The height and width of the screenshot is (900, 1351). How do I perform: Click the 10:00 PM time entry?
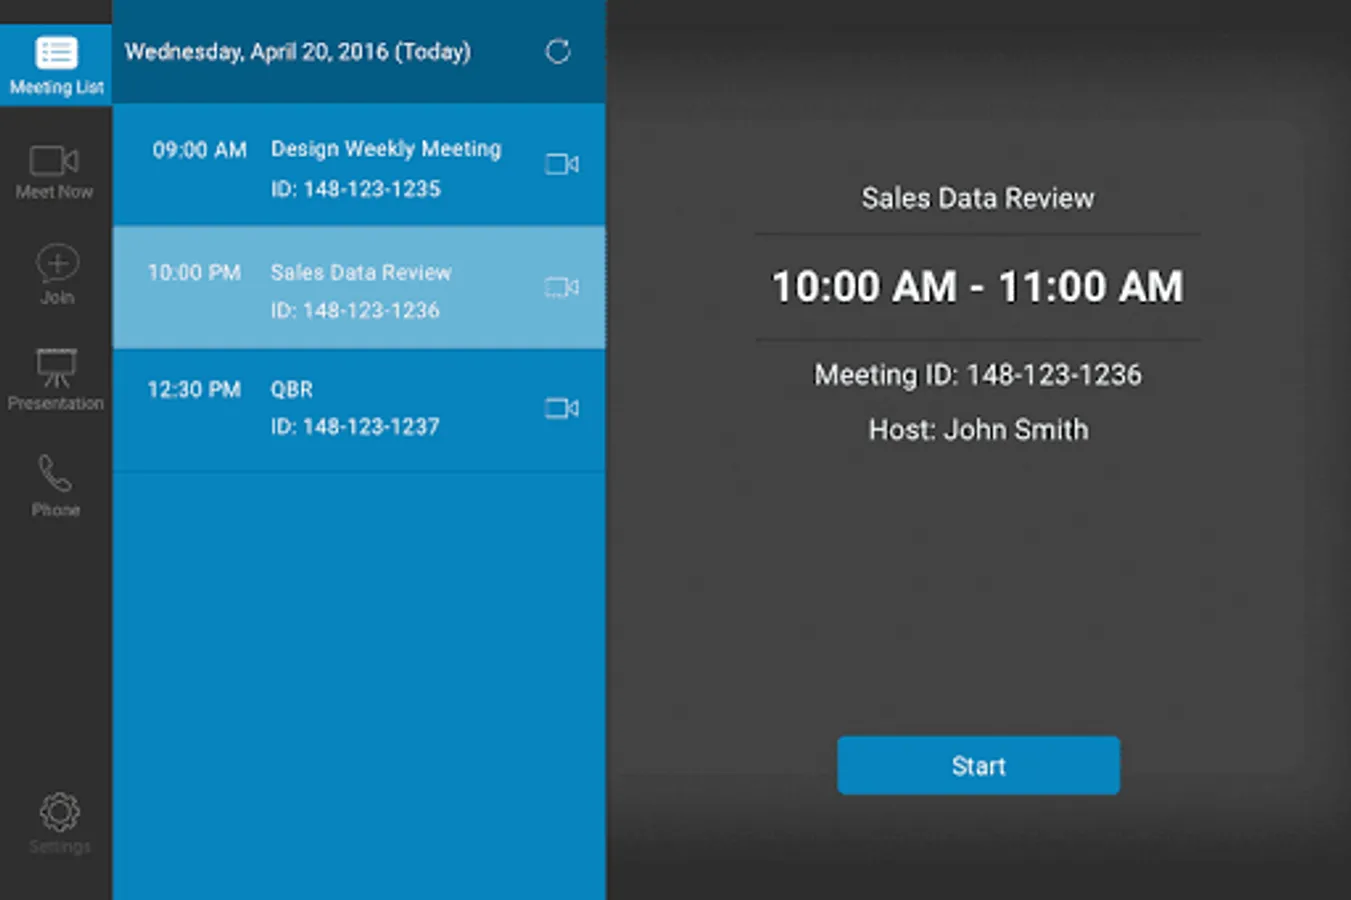coord(194,272)
